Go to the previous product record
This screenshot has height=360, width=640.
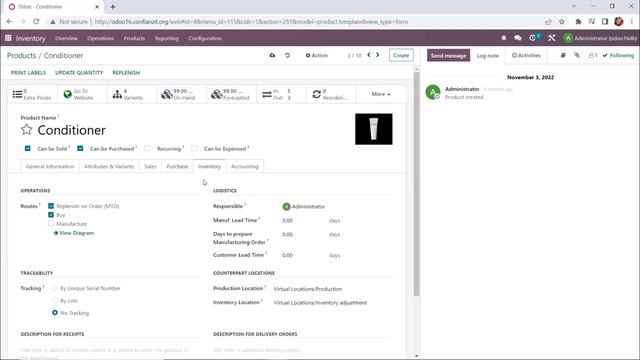369,55
